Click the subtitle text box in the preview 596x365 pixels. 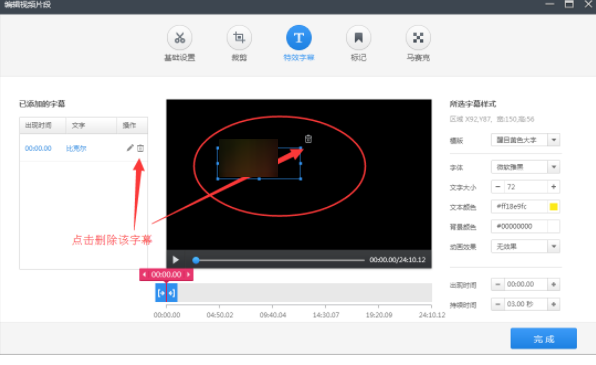pos(259,163)
